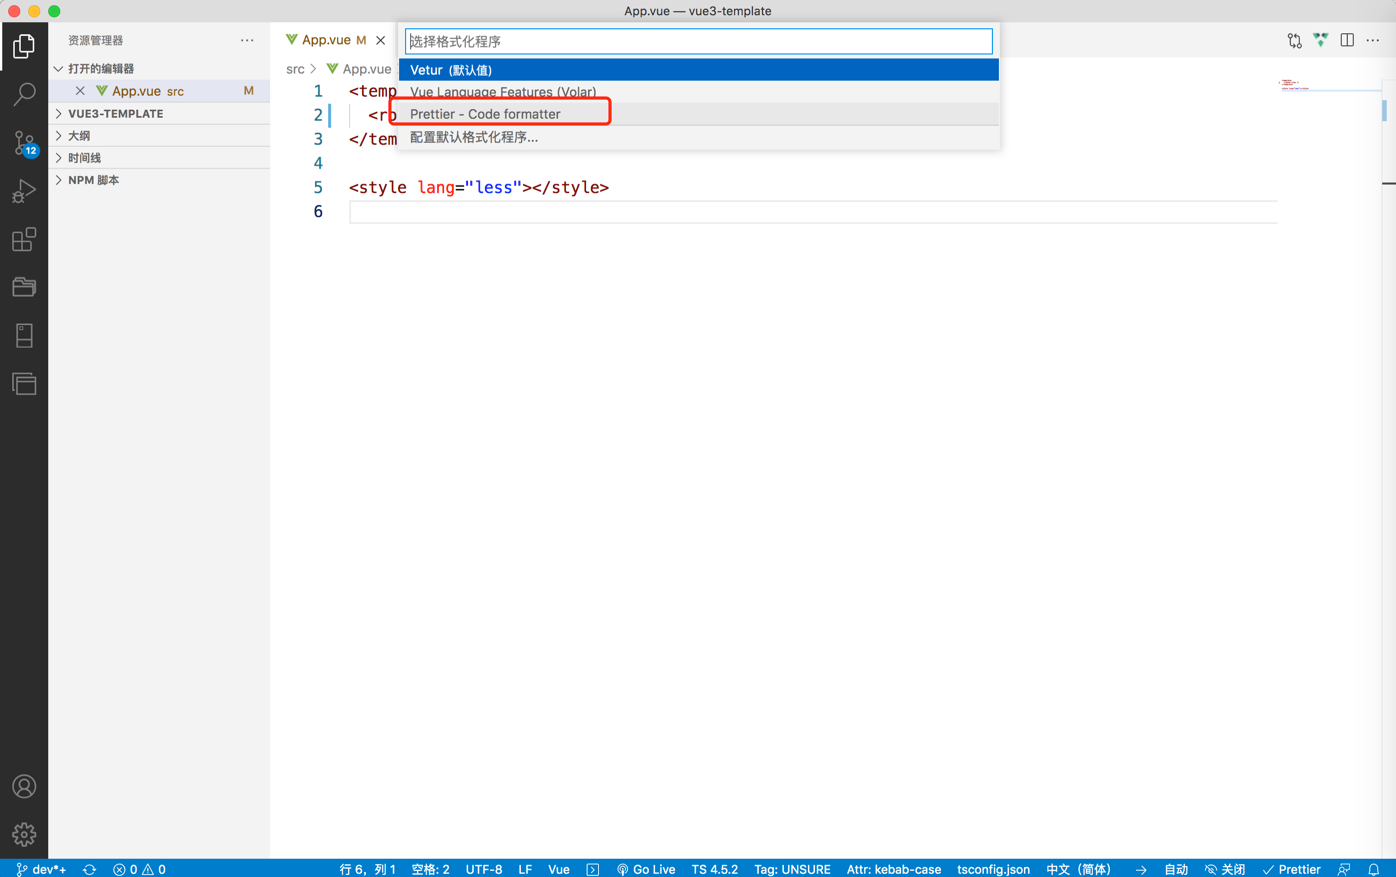The image size is (1396, 877).
Task: Place cursor on empty line 6
Action: (x=813, y=212)
